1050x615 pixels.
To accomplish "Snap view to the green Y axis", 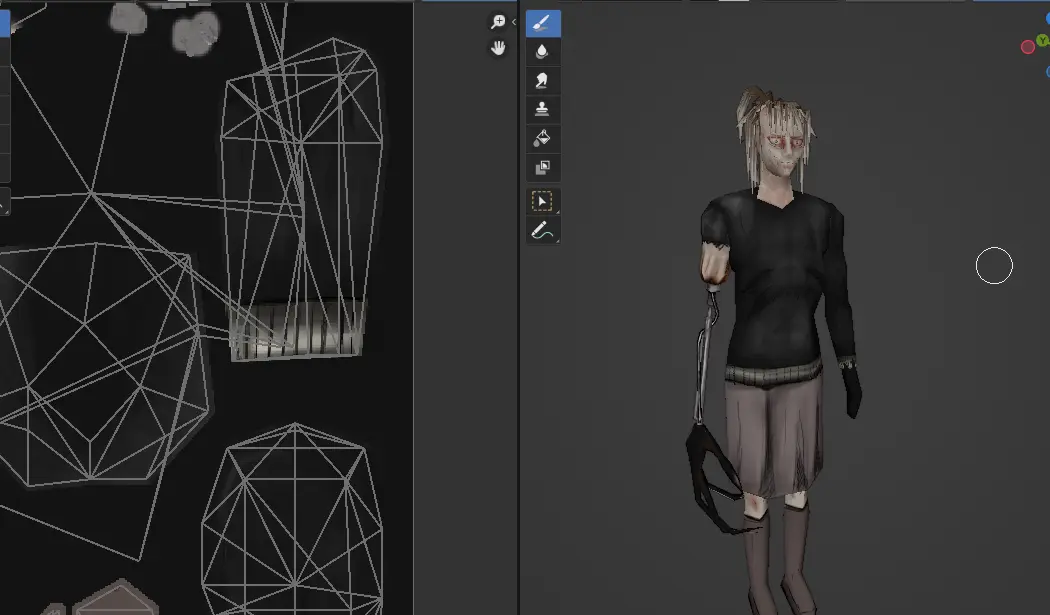I will point(1043,41).
